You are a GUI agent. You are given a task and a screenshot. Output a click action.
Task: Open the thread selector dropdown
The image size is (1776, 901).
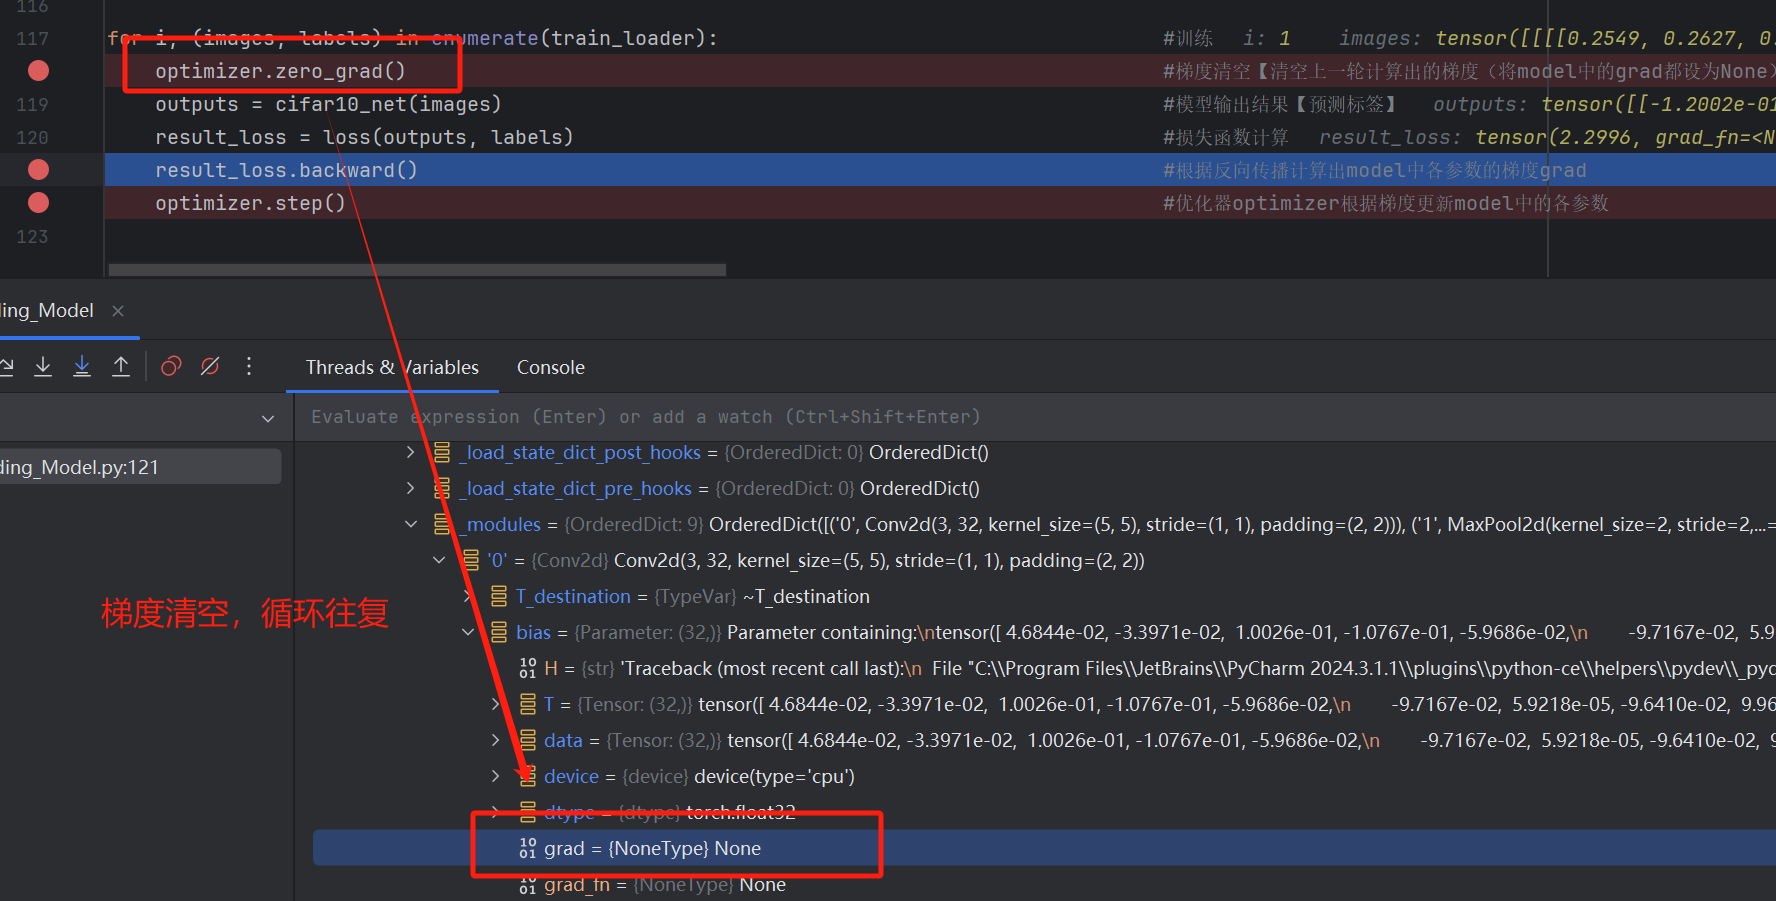pyautogui.click(x=268, y=418)
